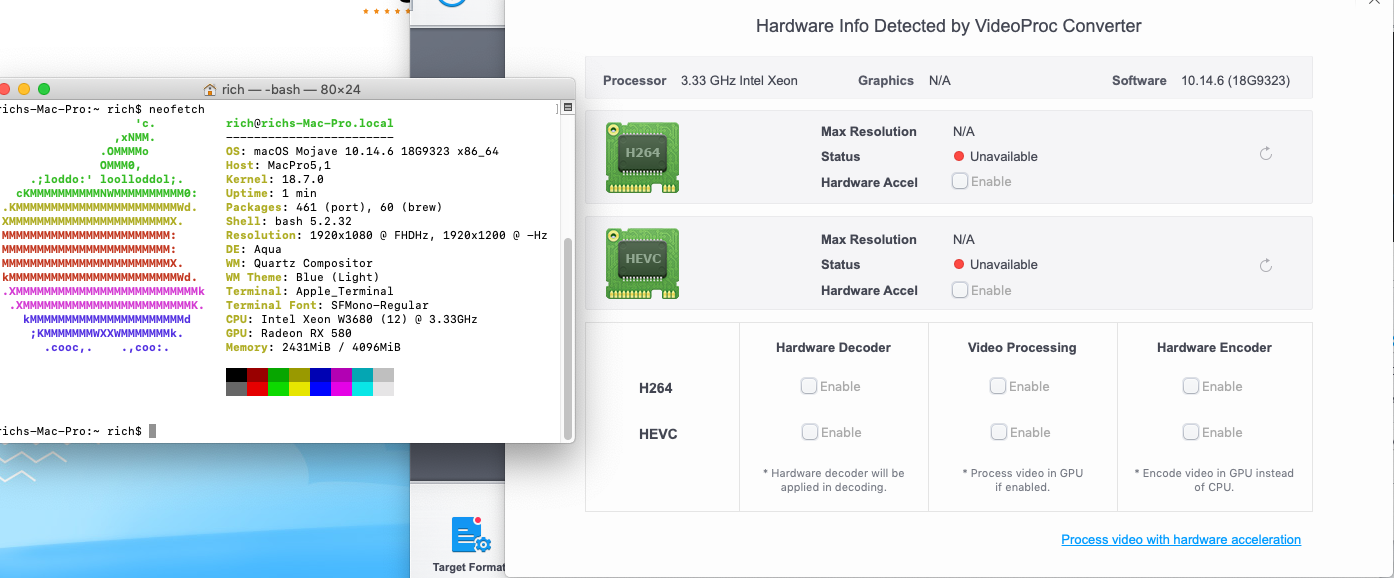1394x578 pixels.
Task: Click 'rich@richs-Mac-Pro.local' in Terminal
Action: coord(310,123)
